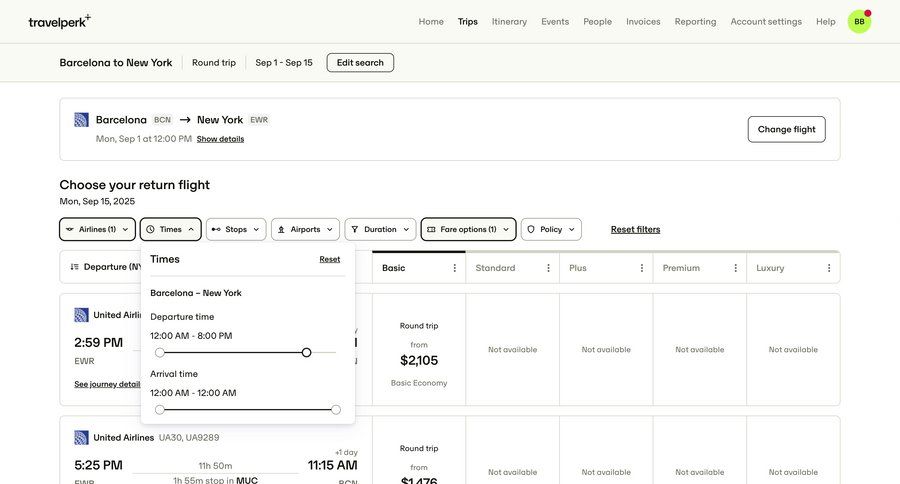This screenshot has height=484, width=900.
Task: Click Reset filters link
Action: pyautogui.click(x=635, y=229)
